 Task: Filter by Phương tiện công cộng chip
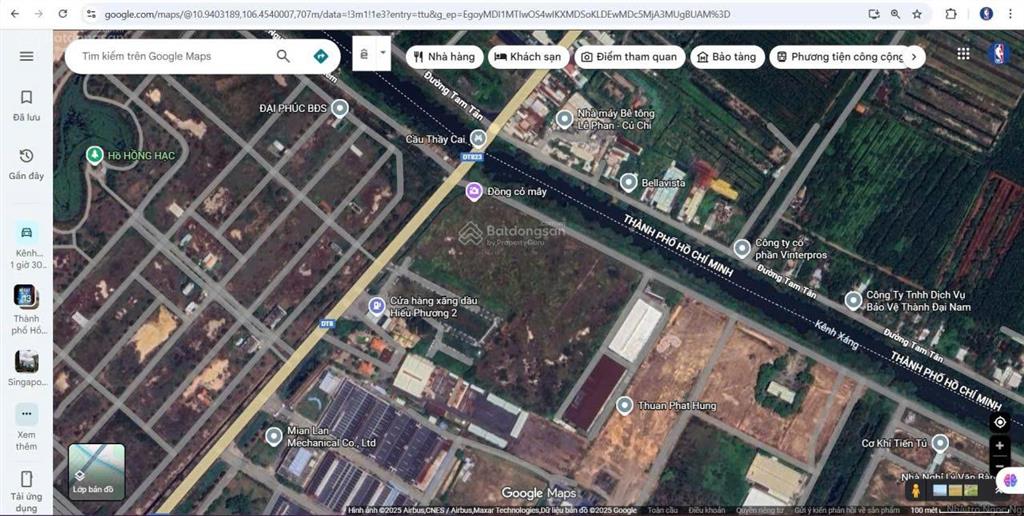point(839,57)
